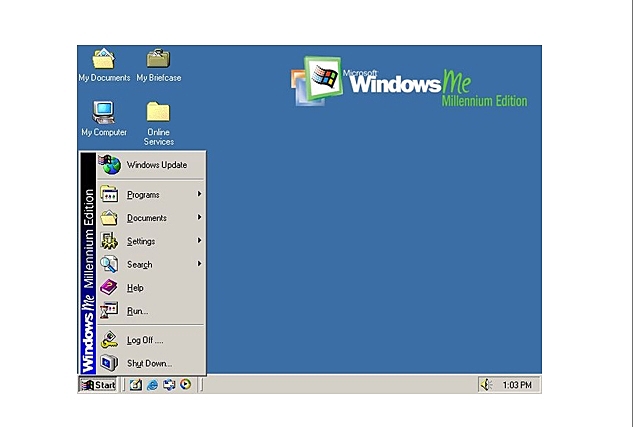Choose Run... menu entry
This screenshot has width=633, height=427.
coord(151,311)
